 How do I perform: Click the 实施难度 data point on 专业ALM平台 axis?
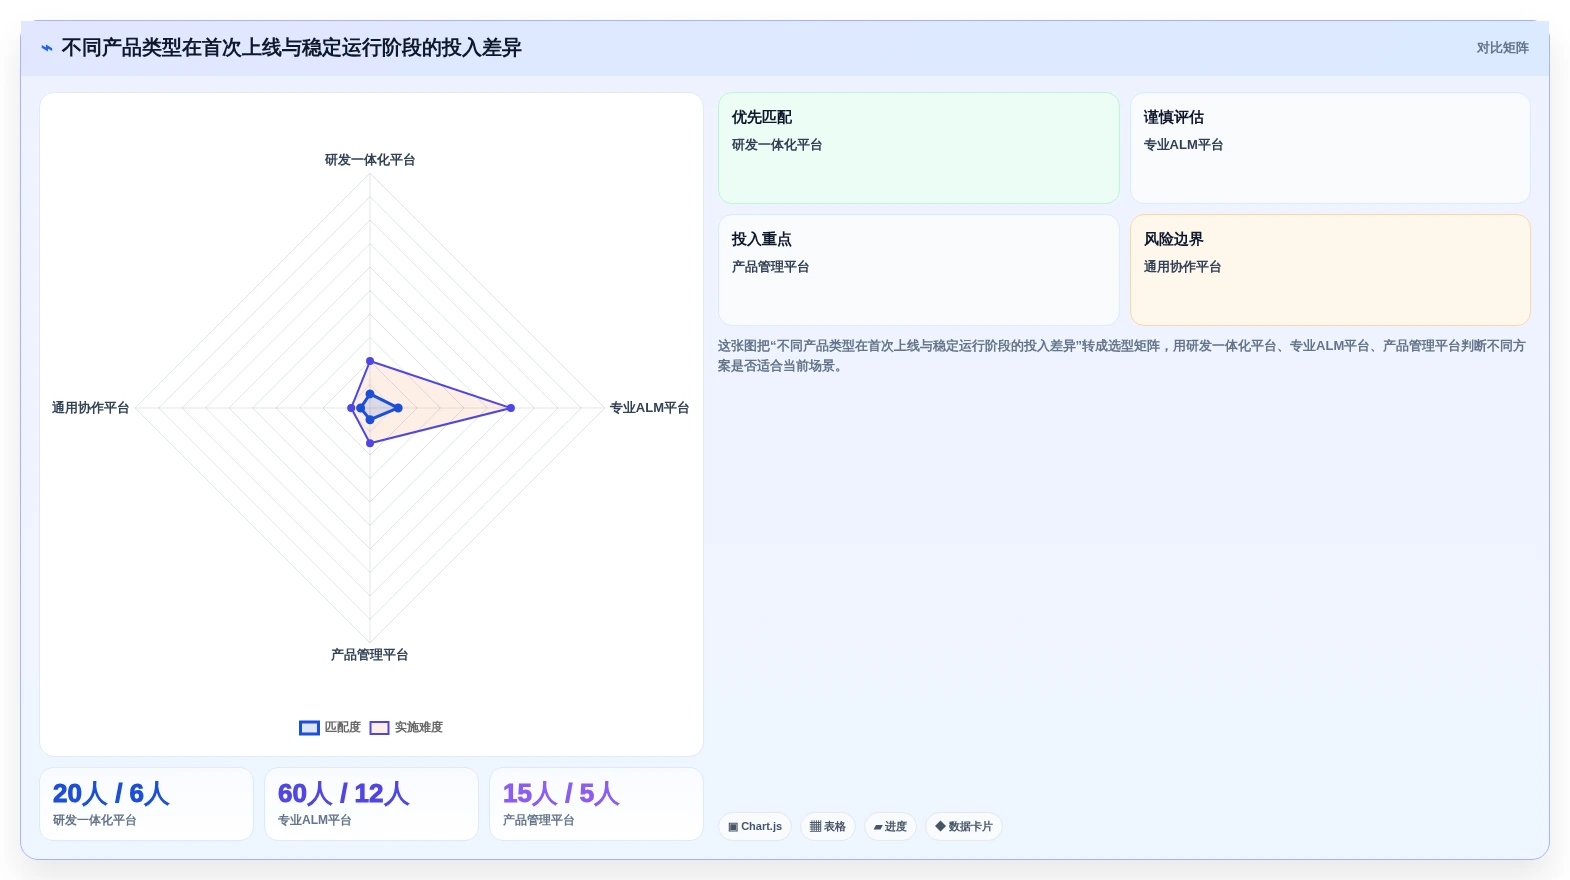pyautogui.click(x=511, y=408)
